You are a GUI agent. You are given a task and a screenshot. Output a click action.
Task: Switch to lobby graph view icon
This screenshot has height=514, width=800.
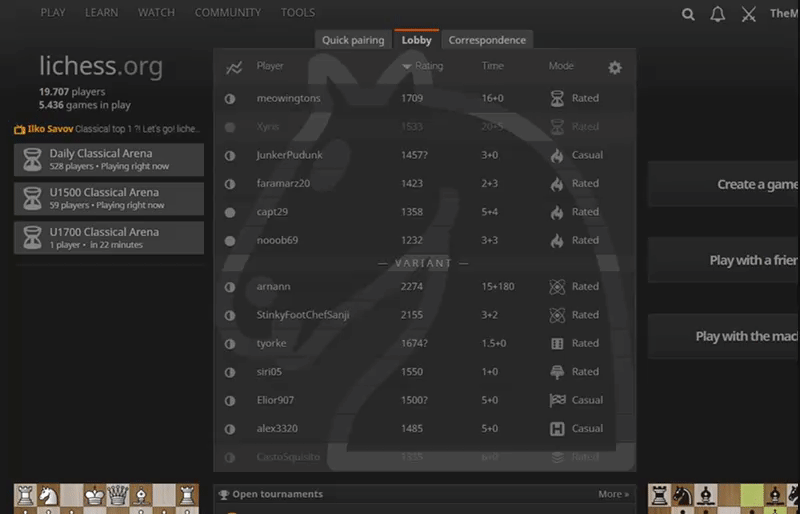[x=234, y=67]
